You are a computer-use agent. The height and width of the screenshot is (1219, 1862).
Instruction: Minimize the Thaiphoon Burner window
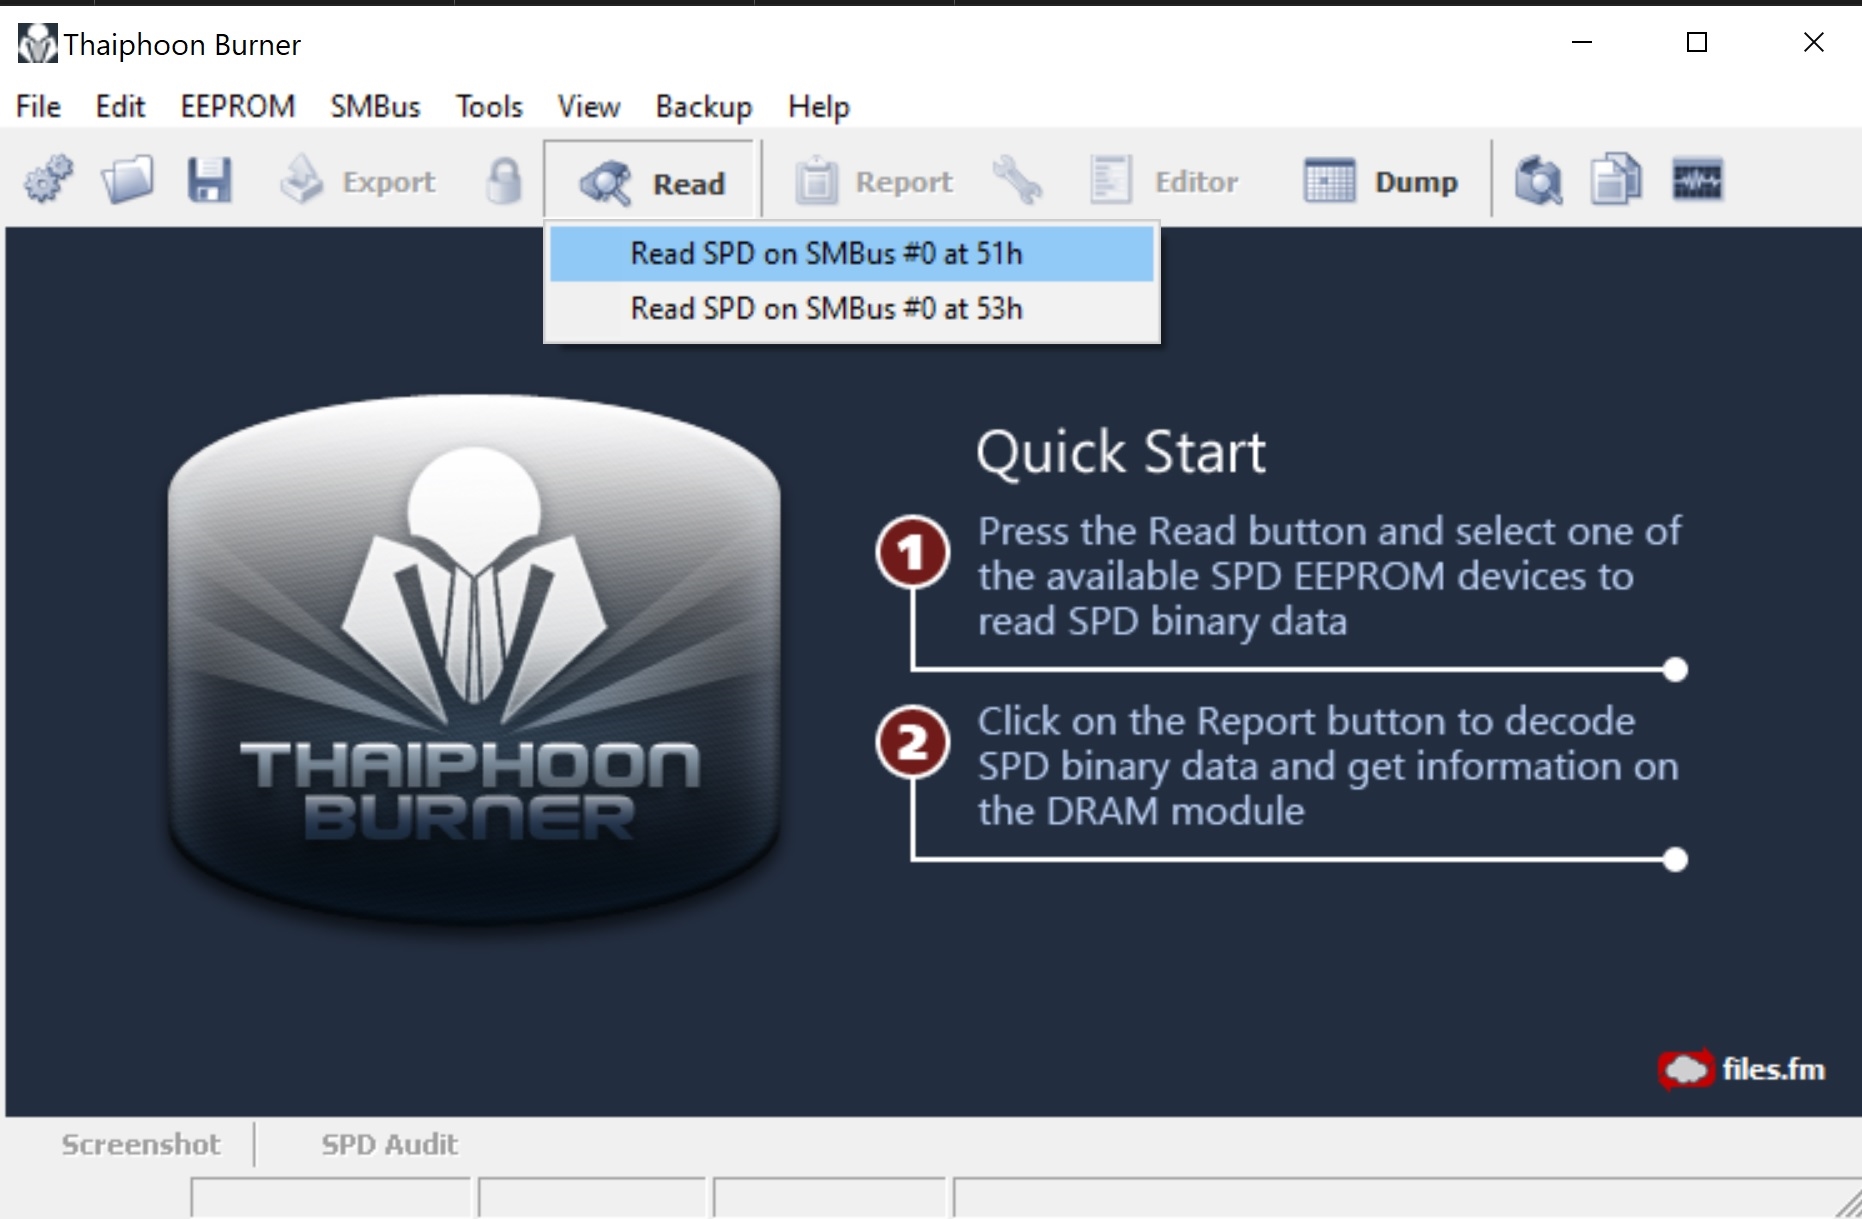click(1582, 42)
